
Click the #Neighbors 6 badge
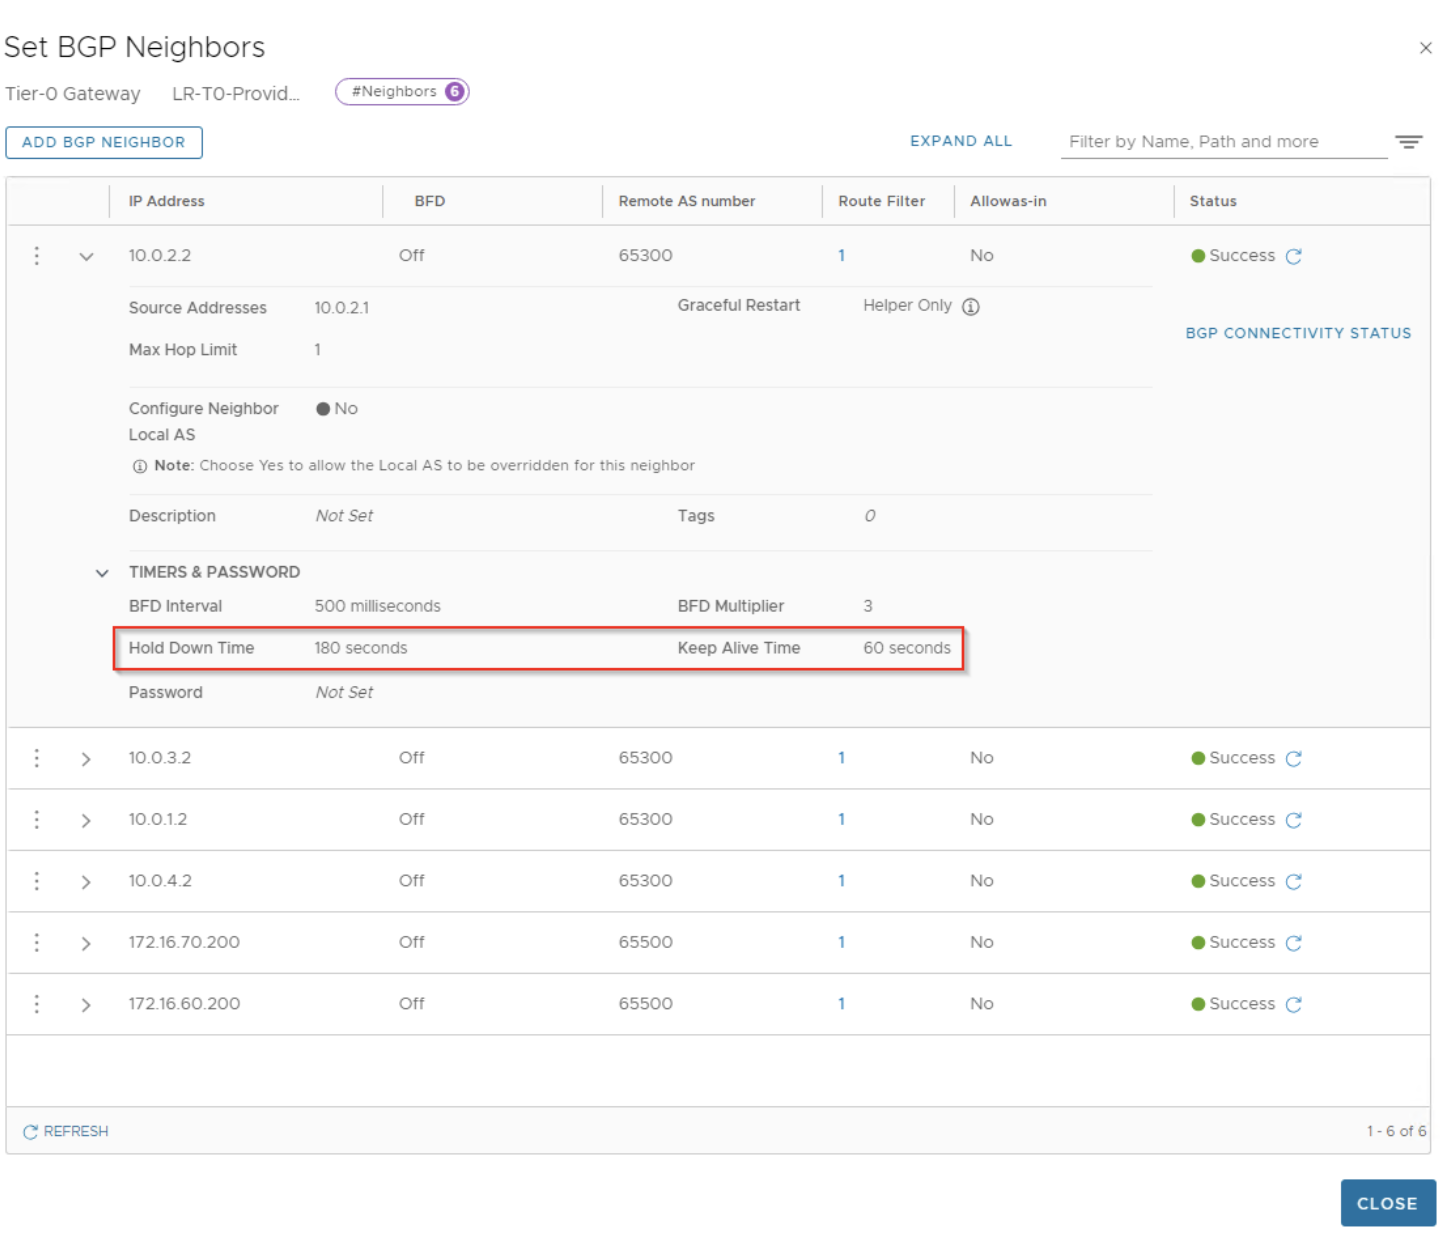[x=402, y=91]
